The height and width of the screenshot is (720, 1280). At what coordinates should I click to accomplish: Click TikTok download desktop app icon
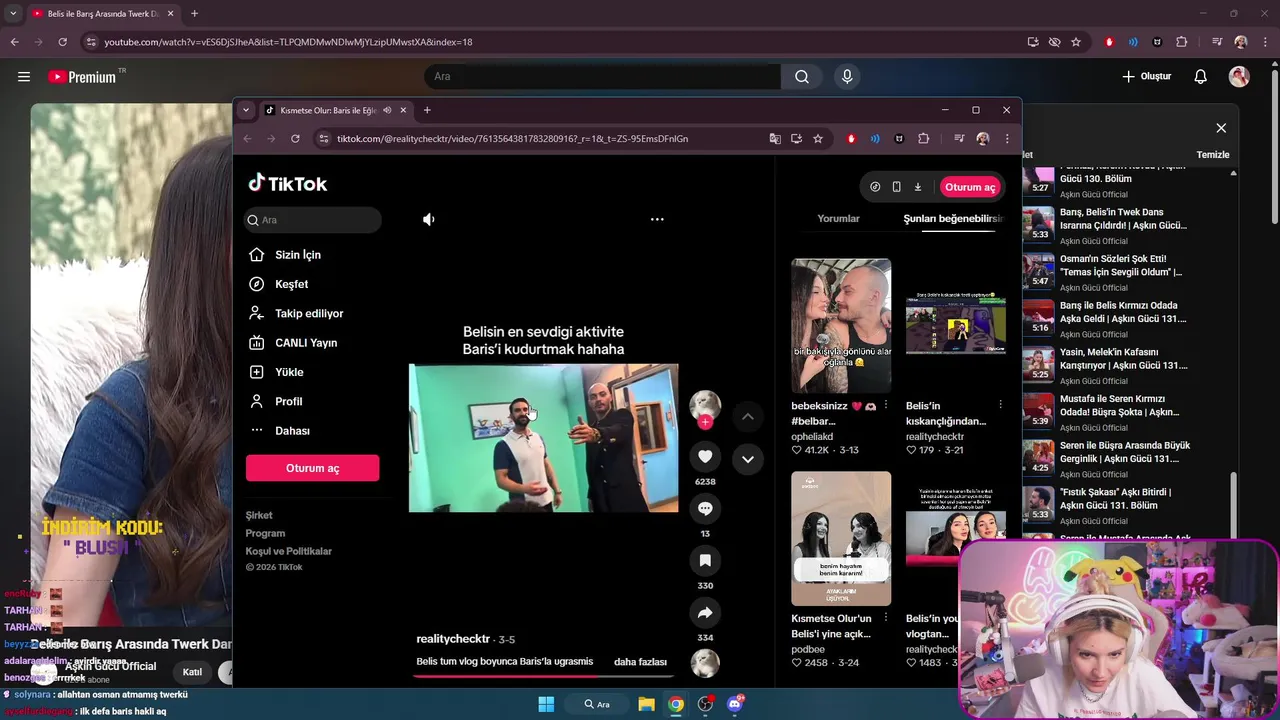coord(917,187)
